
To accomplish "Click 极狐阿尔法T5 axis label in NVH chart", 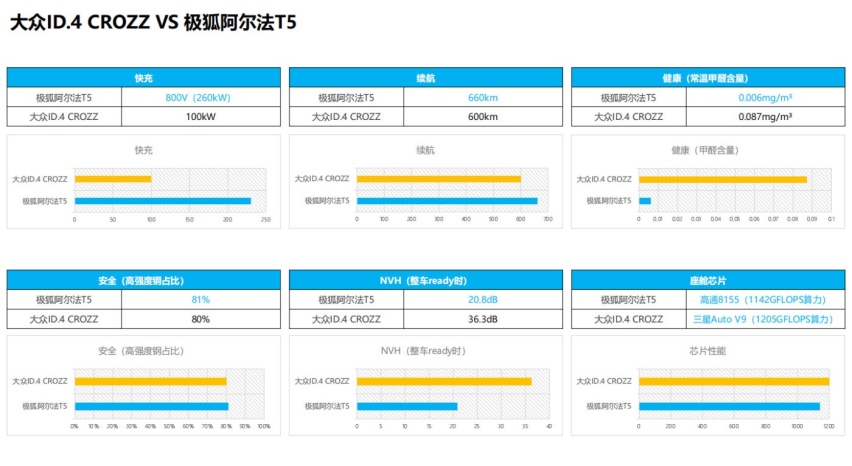I will pyautogui.click(x=327, y=406).
